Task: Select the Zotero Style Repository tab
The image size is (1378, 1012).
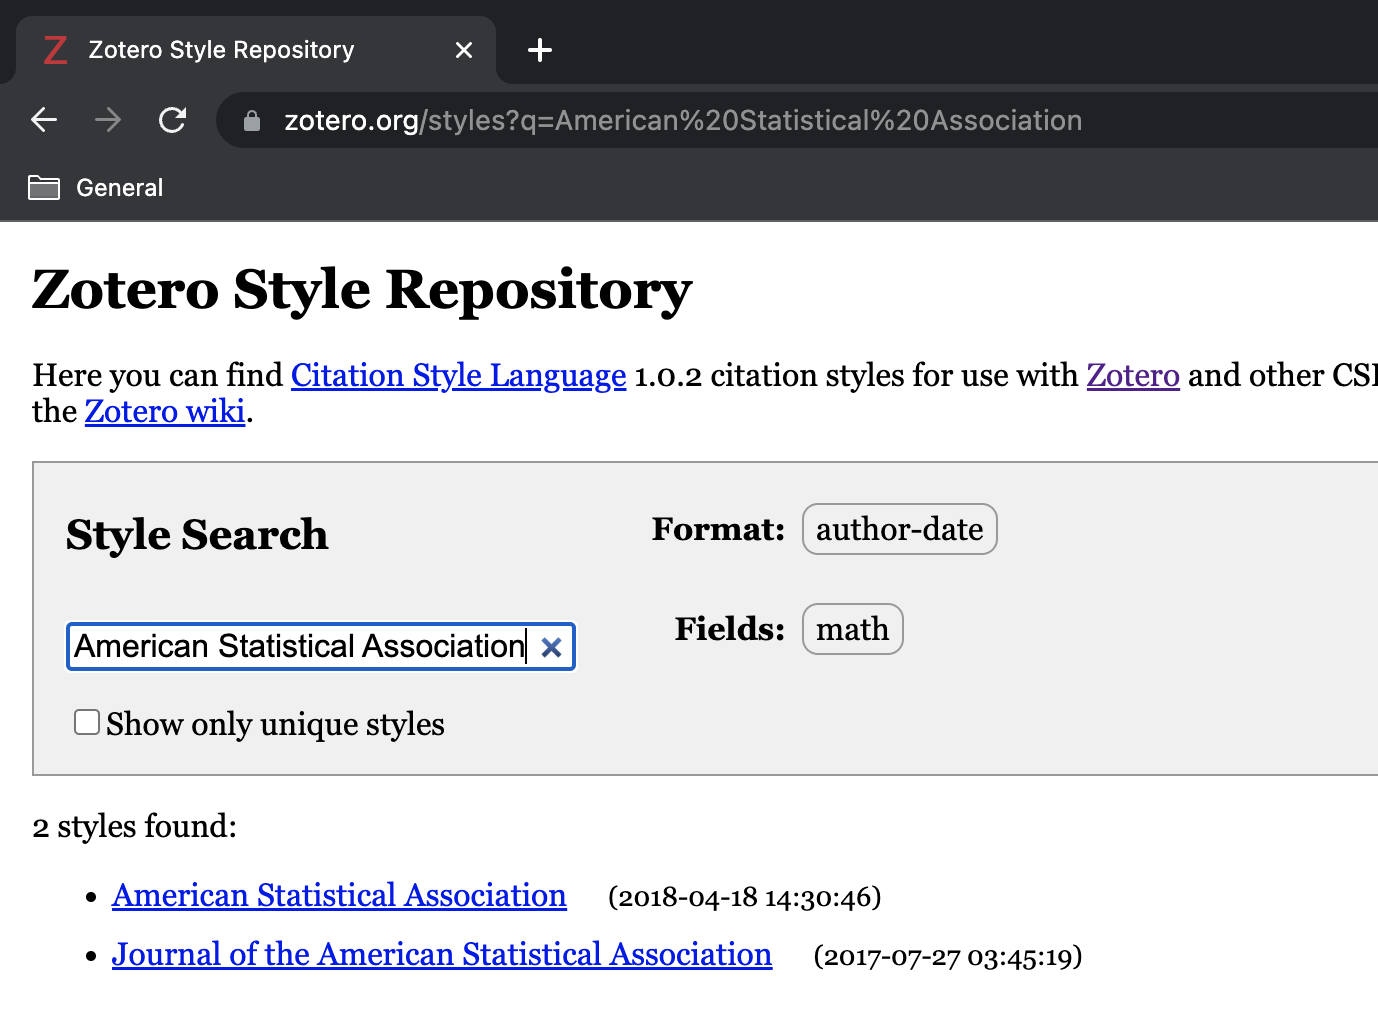Action: pyautogui.click(x=255, y=50)
